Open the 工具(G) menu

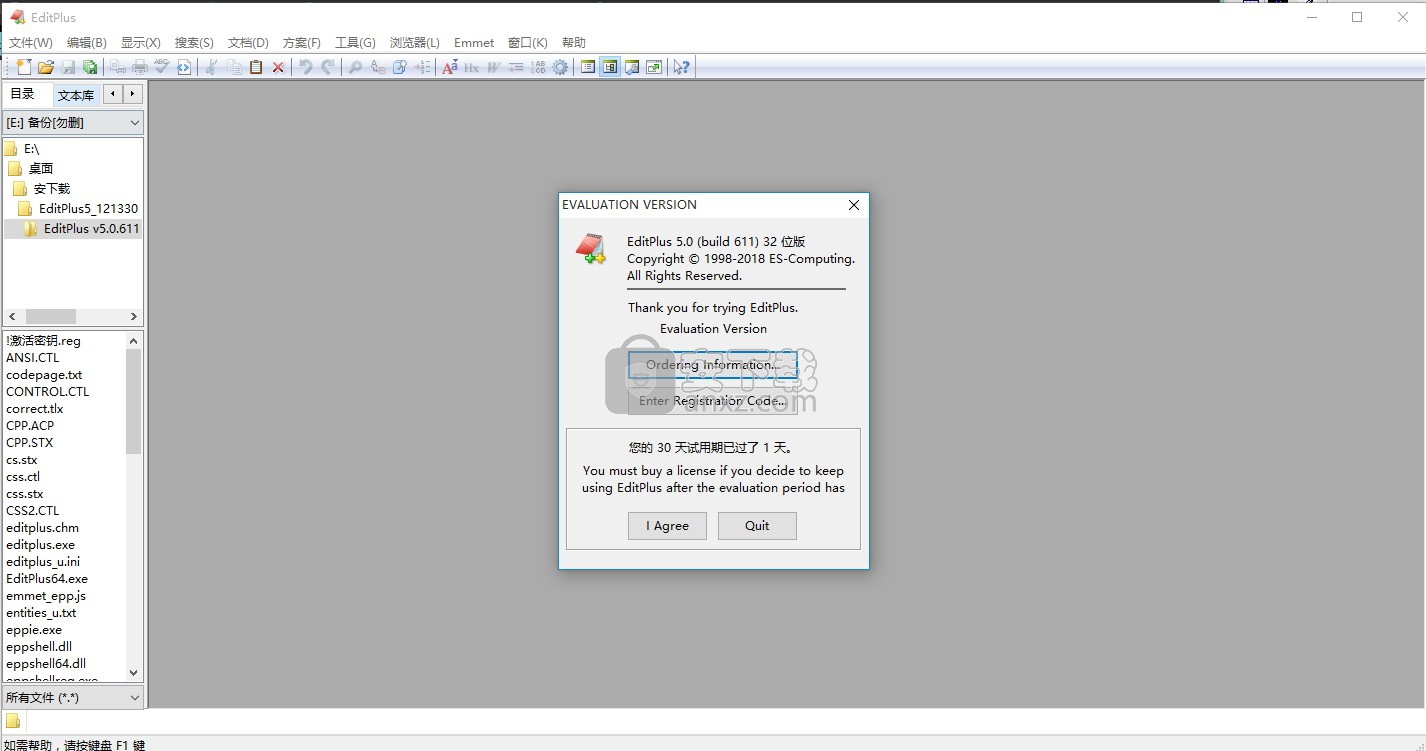point(355,43)
